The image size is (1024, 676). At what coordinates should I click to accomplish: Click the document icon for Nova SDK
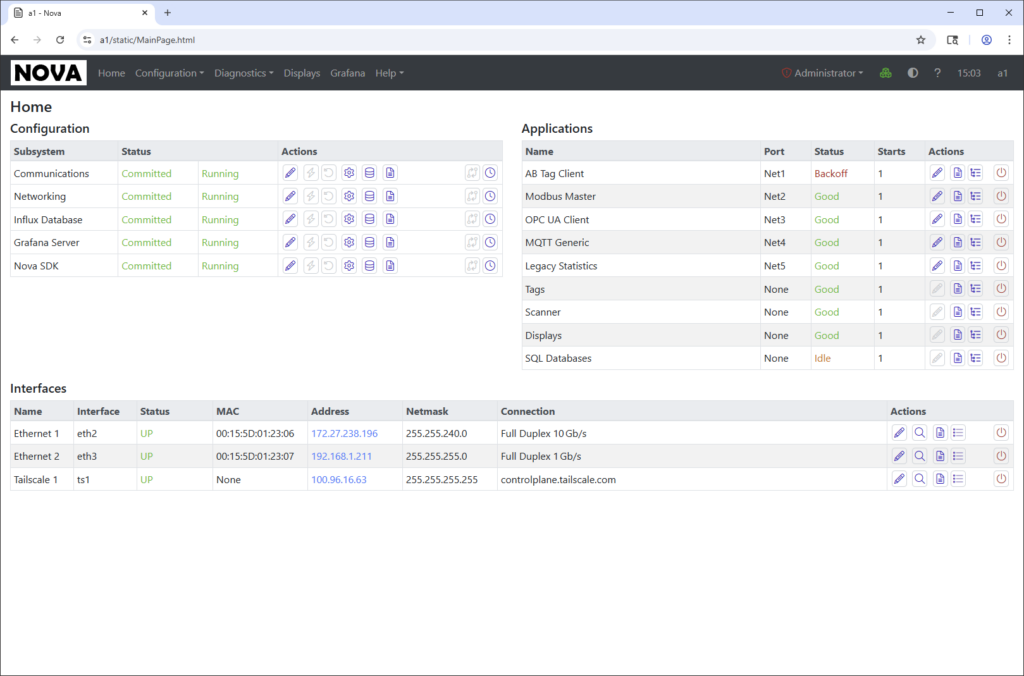tap(390, 266)
